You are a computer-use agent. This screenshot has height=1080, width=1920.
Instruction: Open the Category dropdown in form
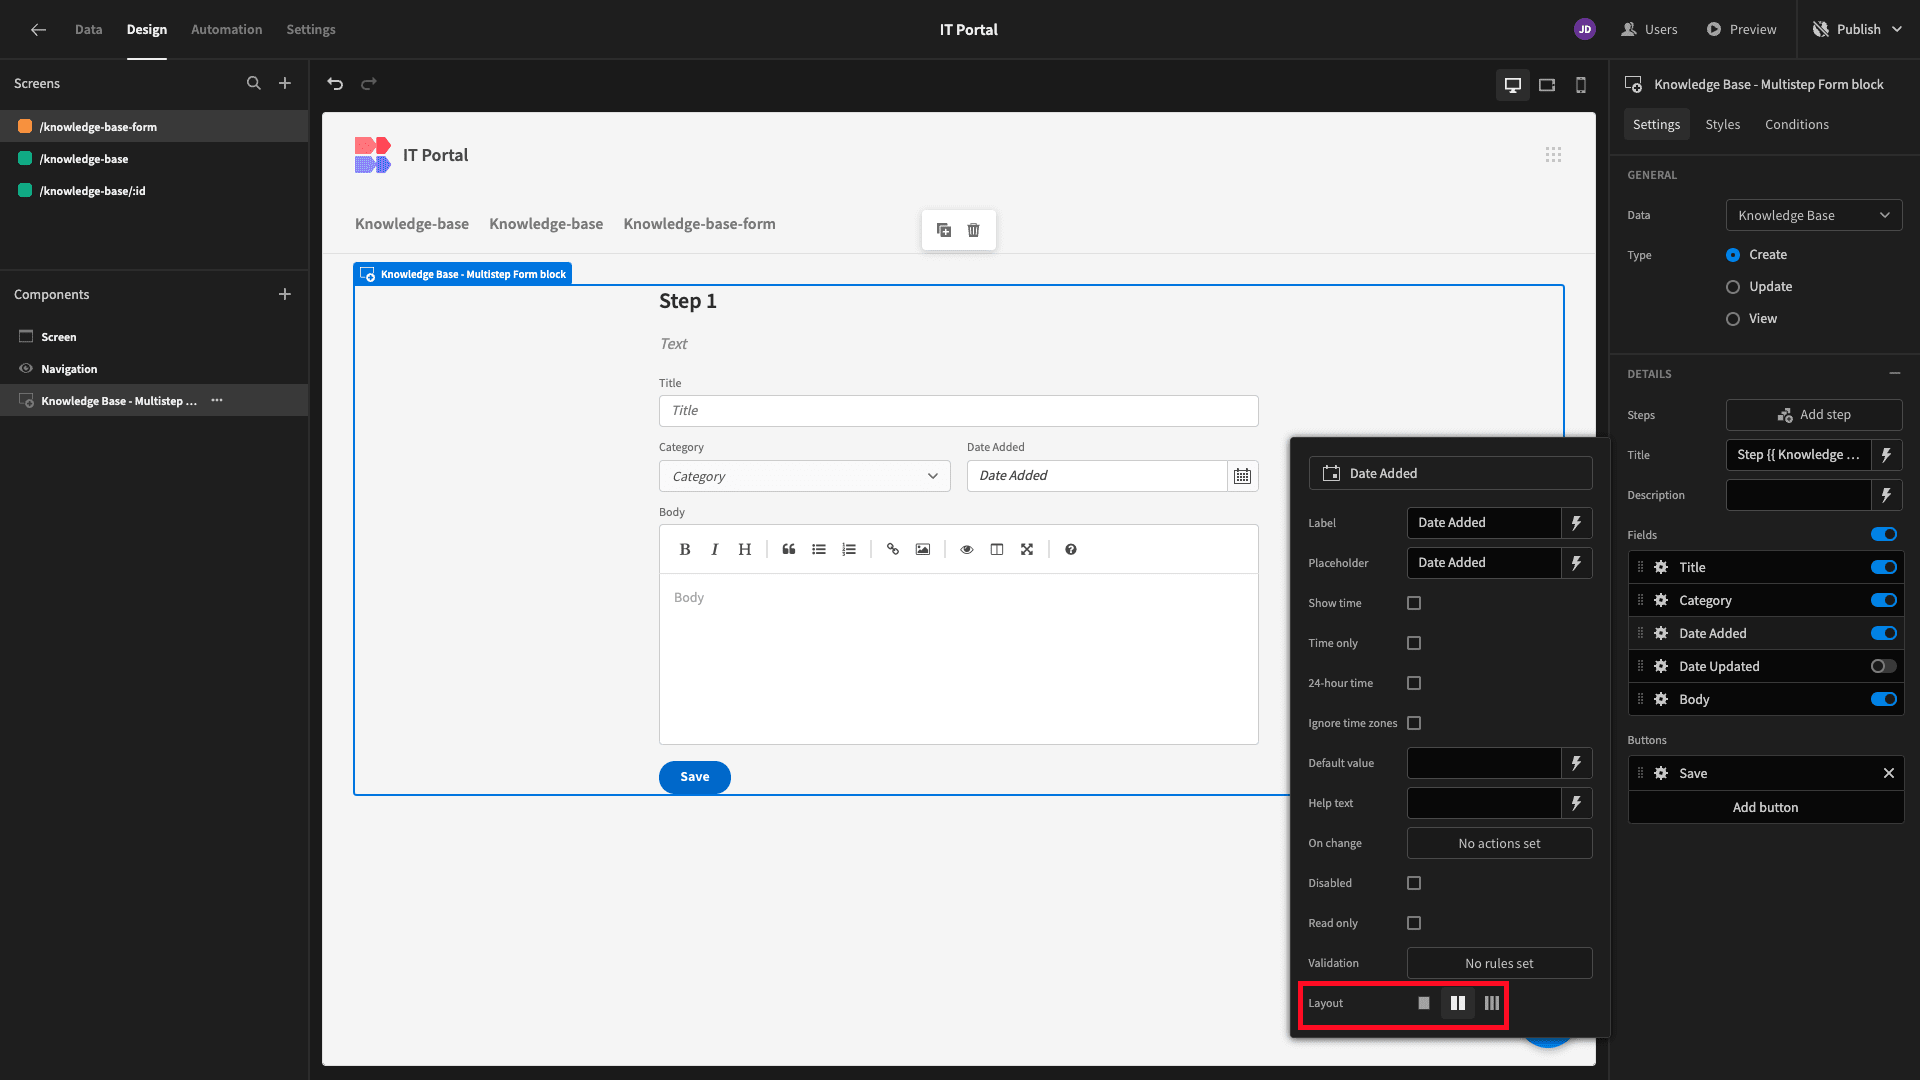(805, 476)
